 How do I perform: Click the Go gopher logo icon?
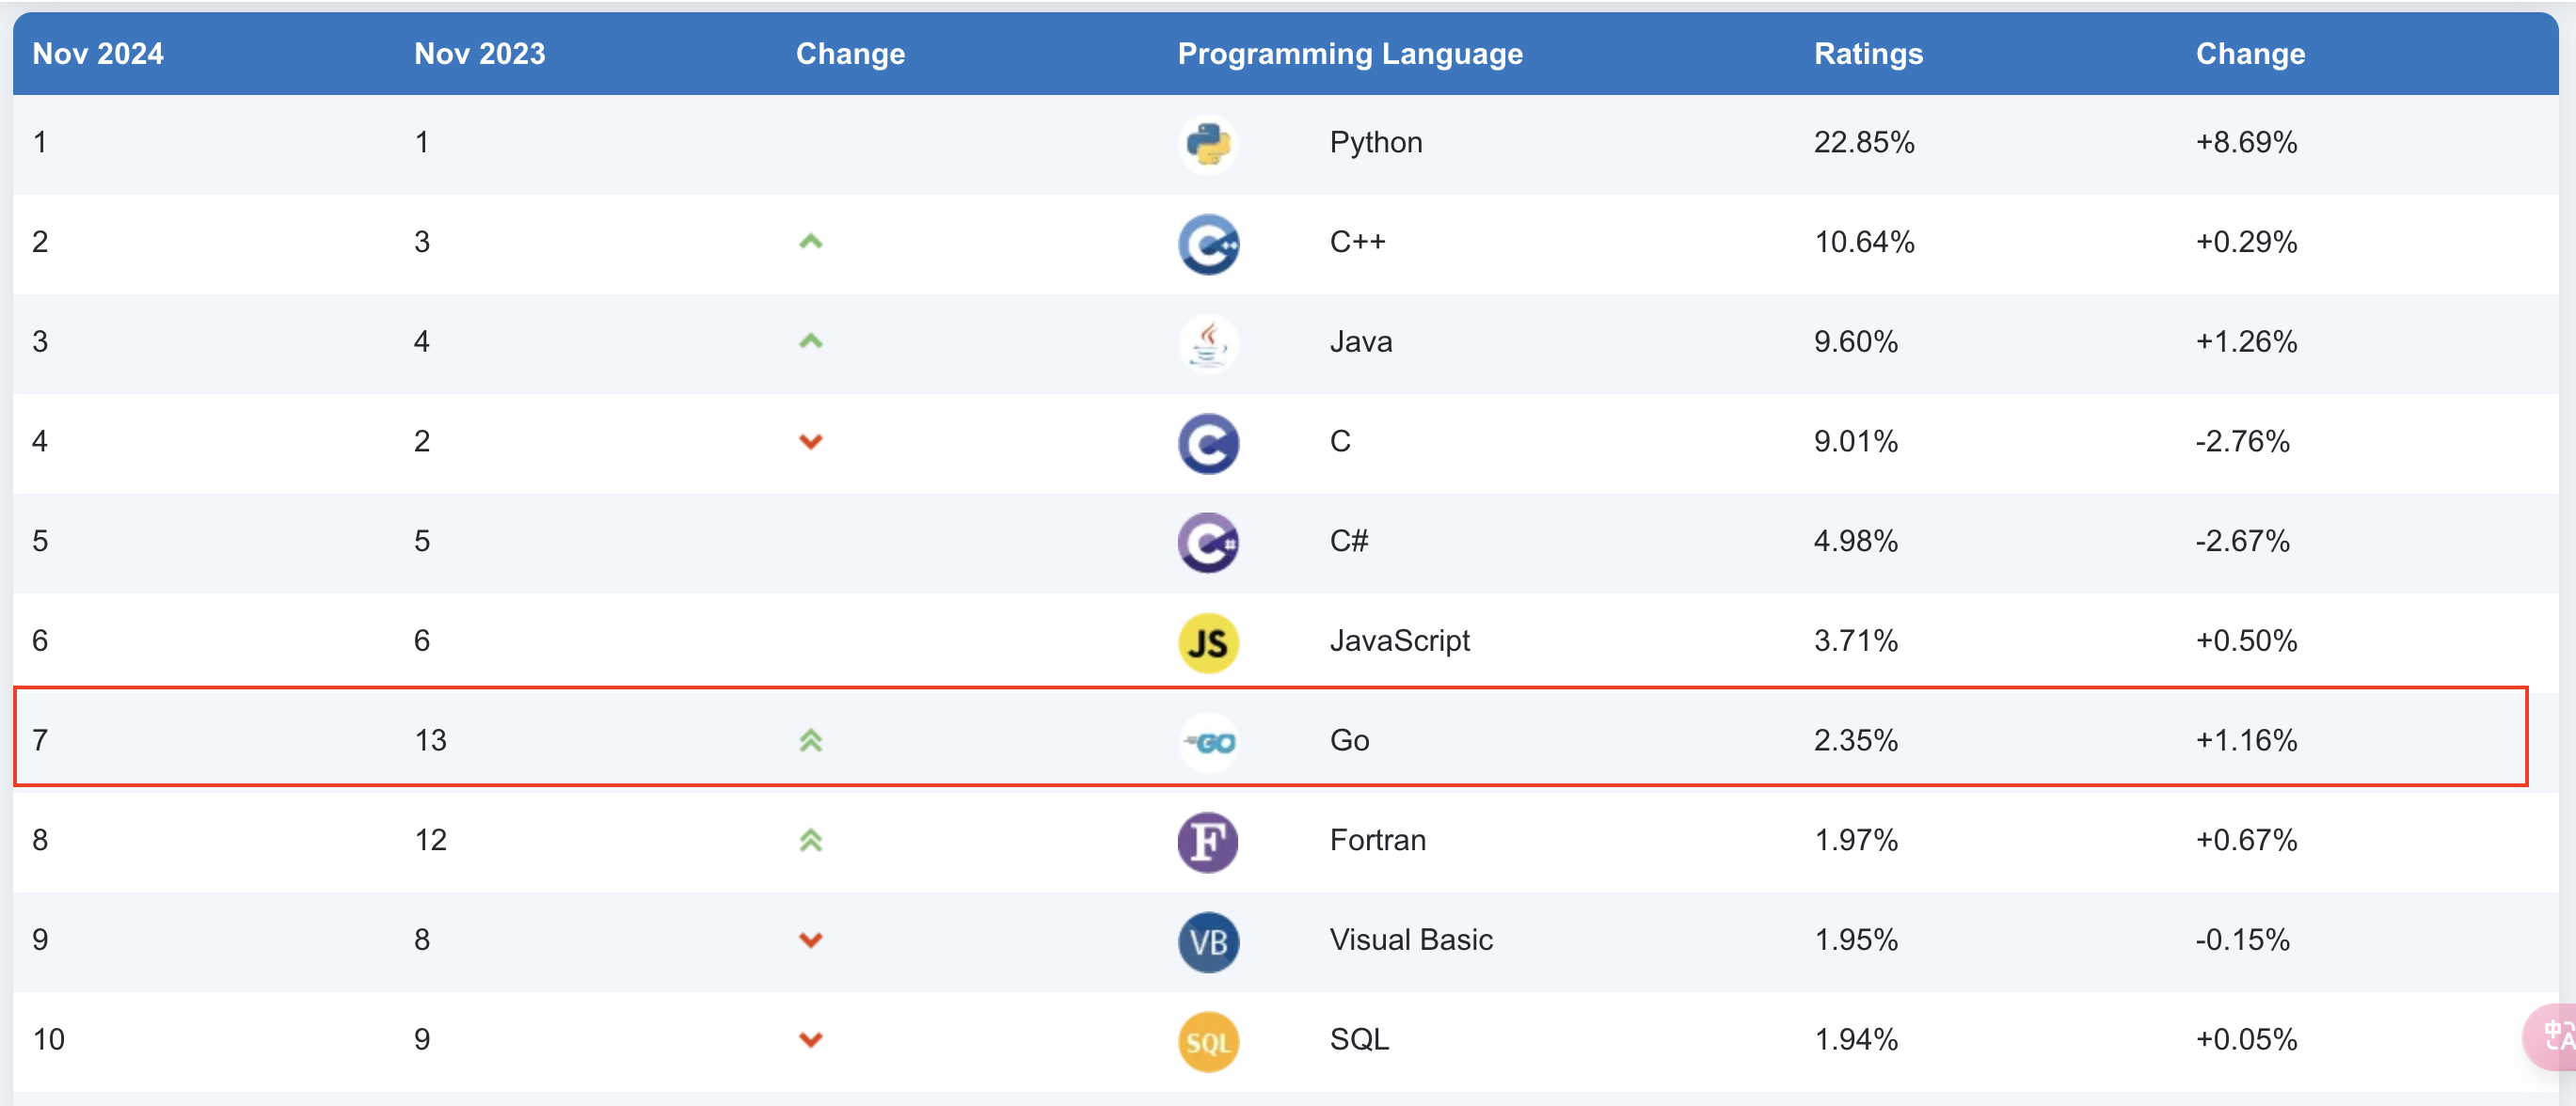tap(1208, 742)
